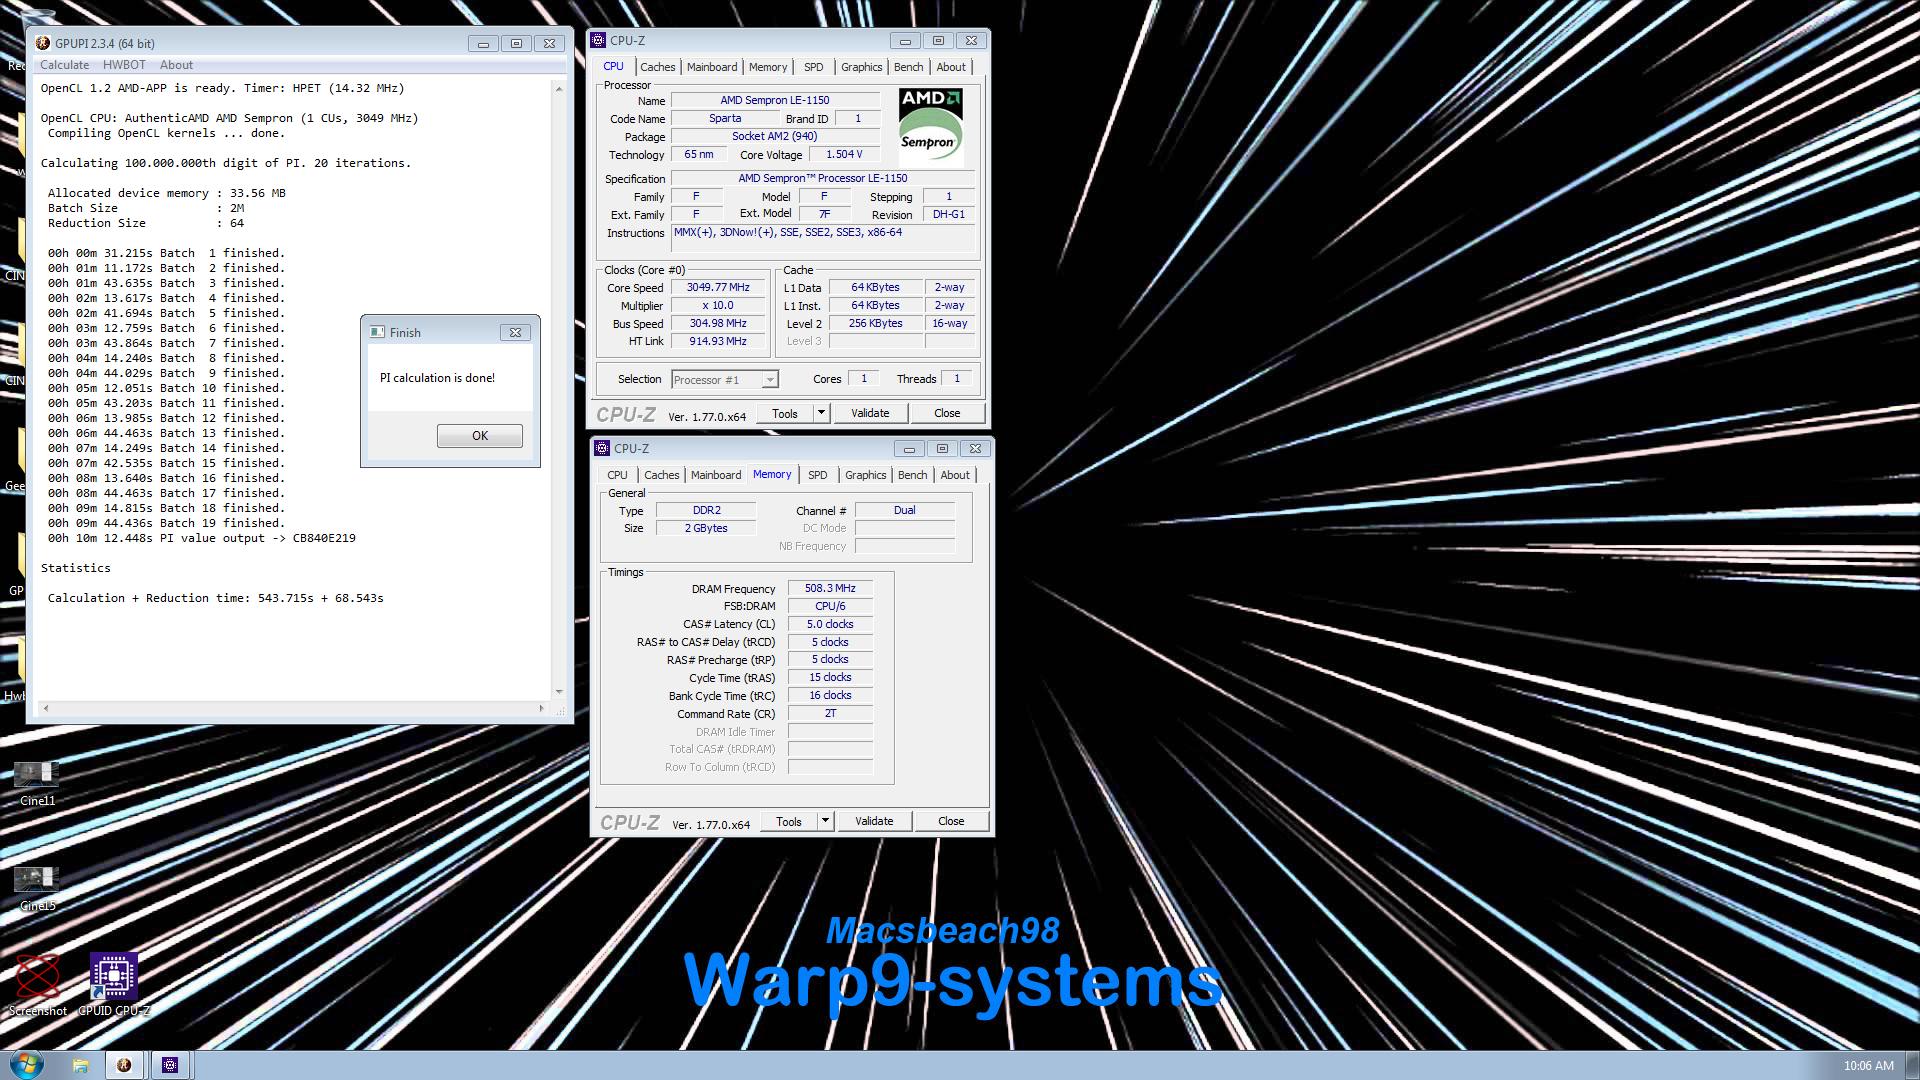Screen dimensions: 1920x1080
Task: Click the Batch 10 finished line
Action: pos(166,388)
